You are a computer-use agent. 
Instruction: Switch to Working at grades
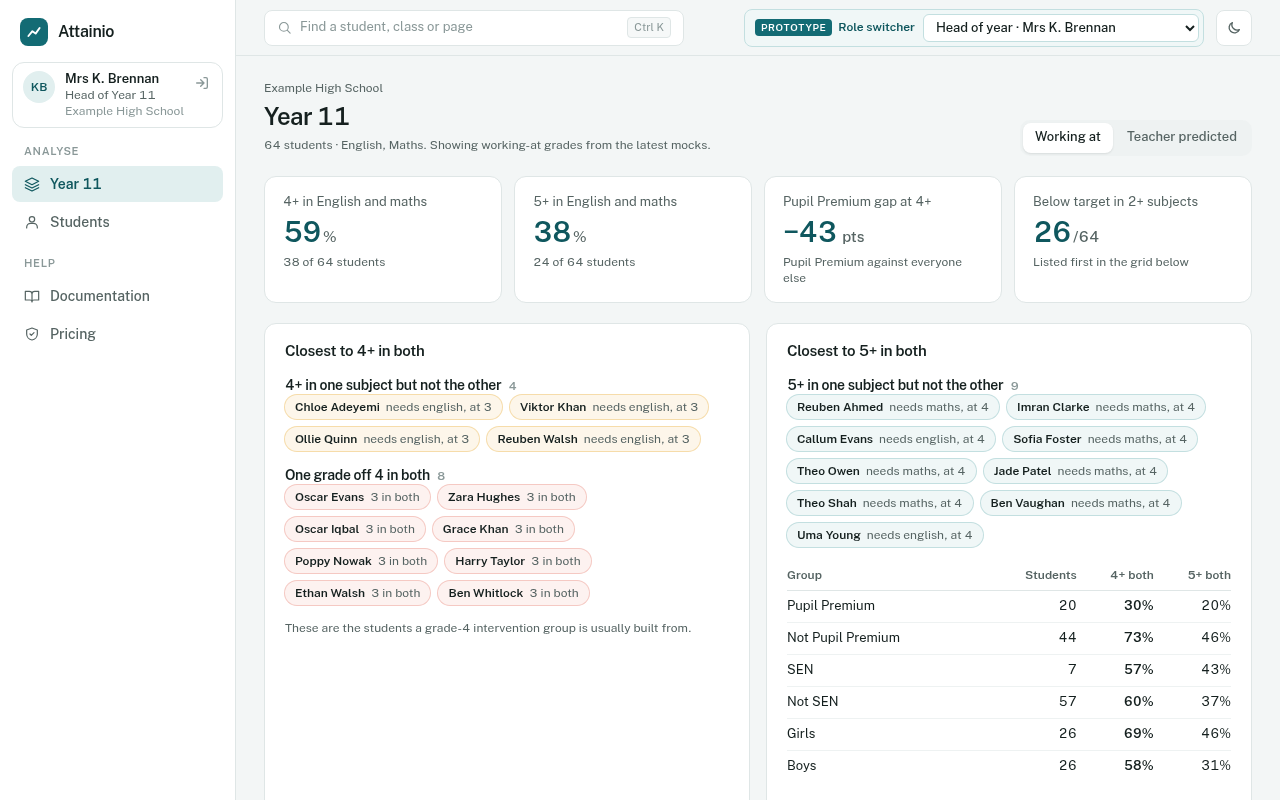point(1068,137)
